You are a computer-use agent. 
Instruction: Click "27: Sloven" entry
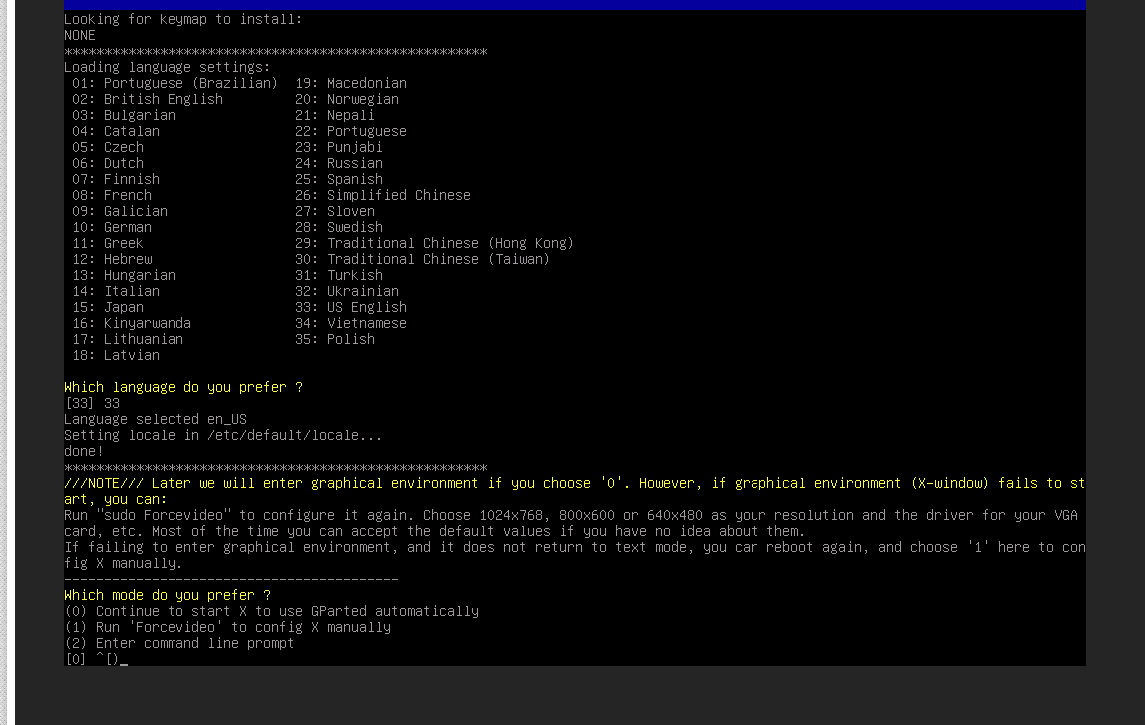(x=335, y=212)
